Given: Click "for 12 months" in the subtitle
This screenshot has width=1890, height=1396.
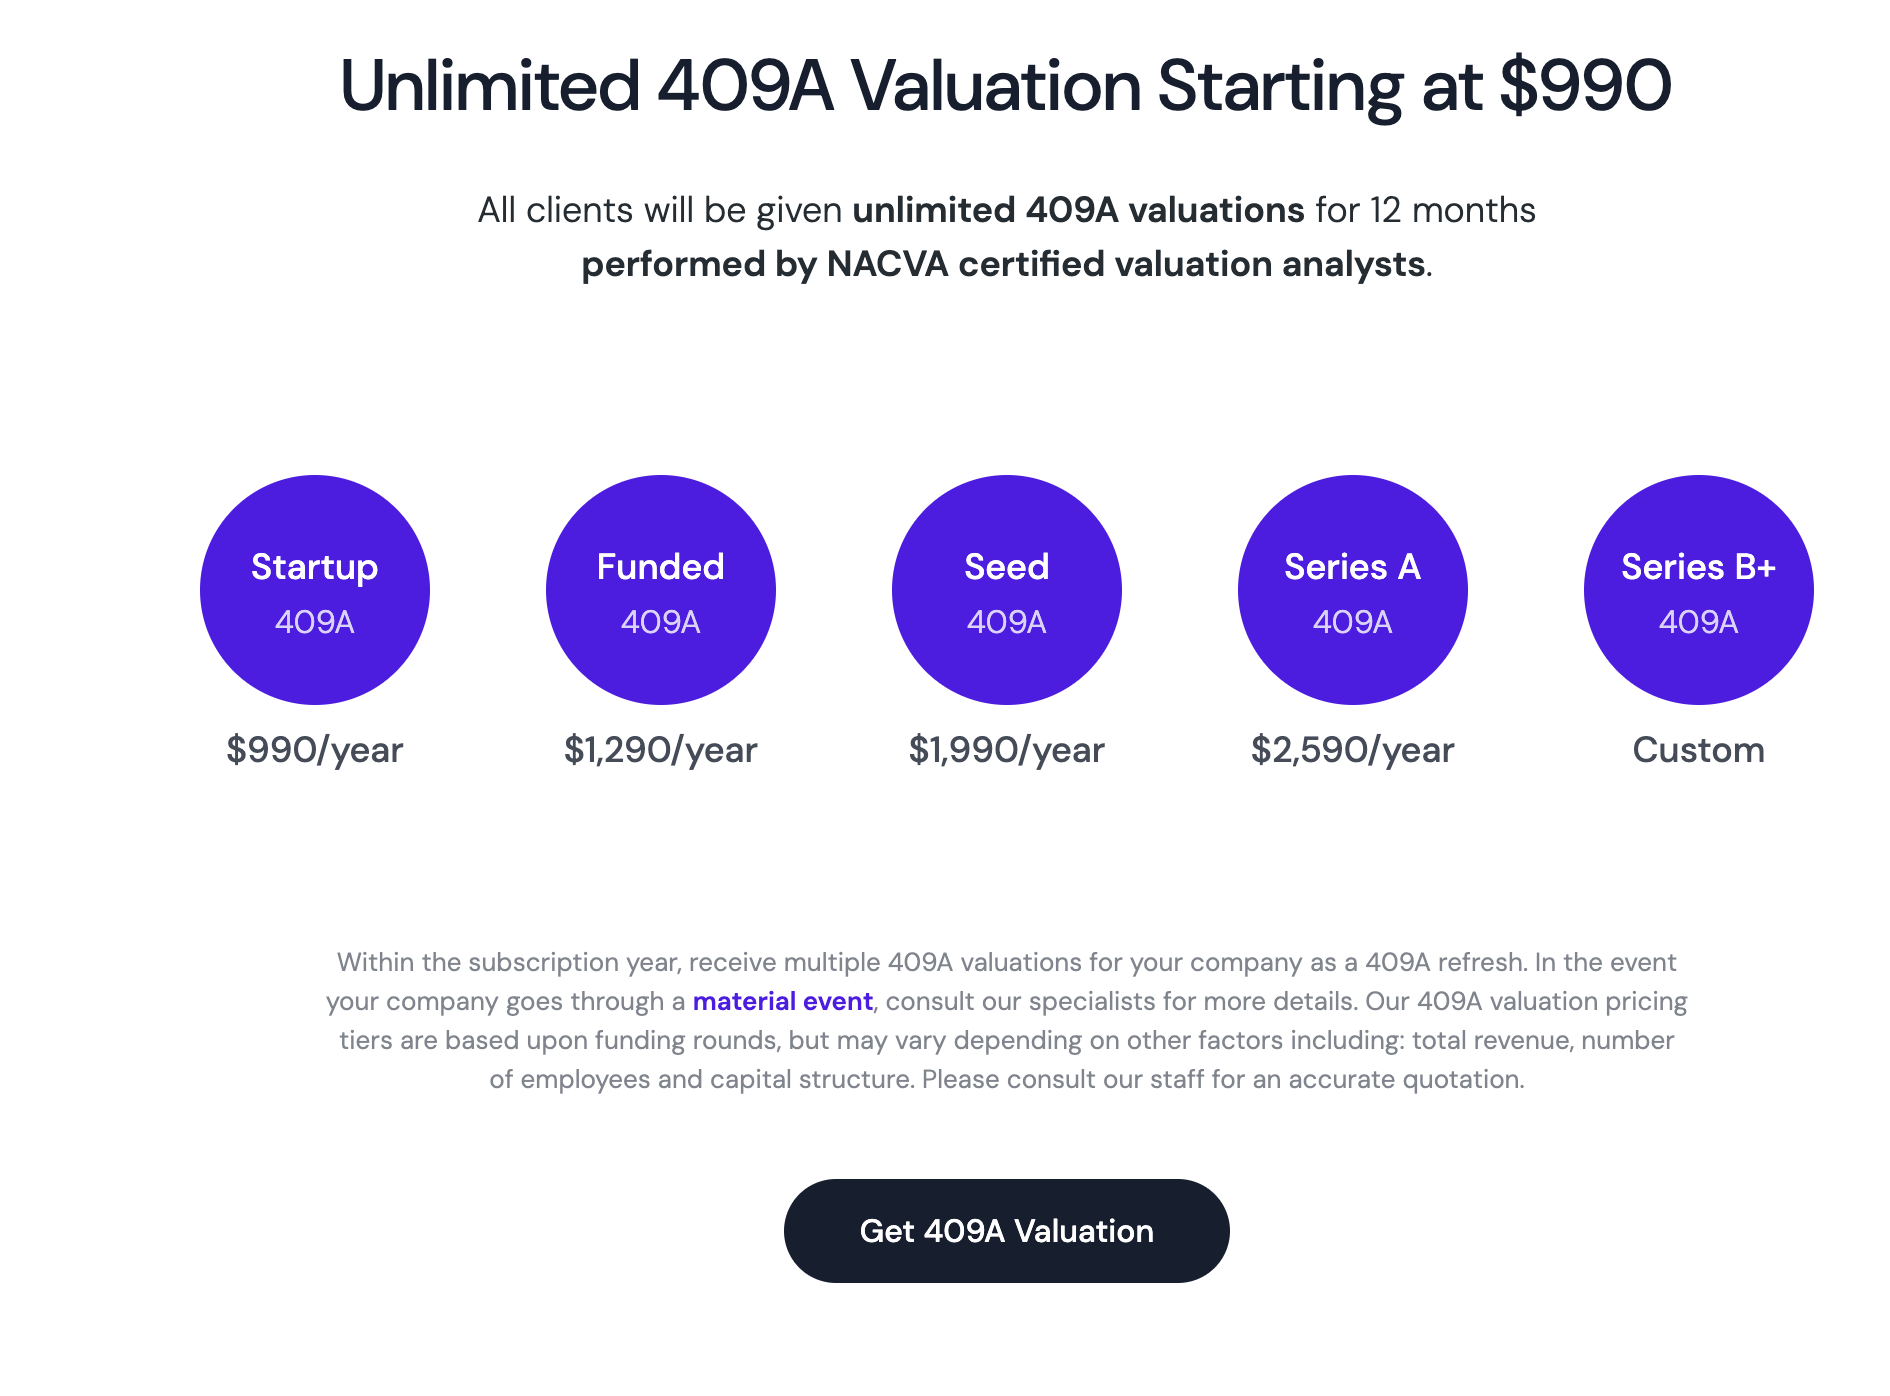Looking at the screenshot, I should tap(1425, 210).
